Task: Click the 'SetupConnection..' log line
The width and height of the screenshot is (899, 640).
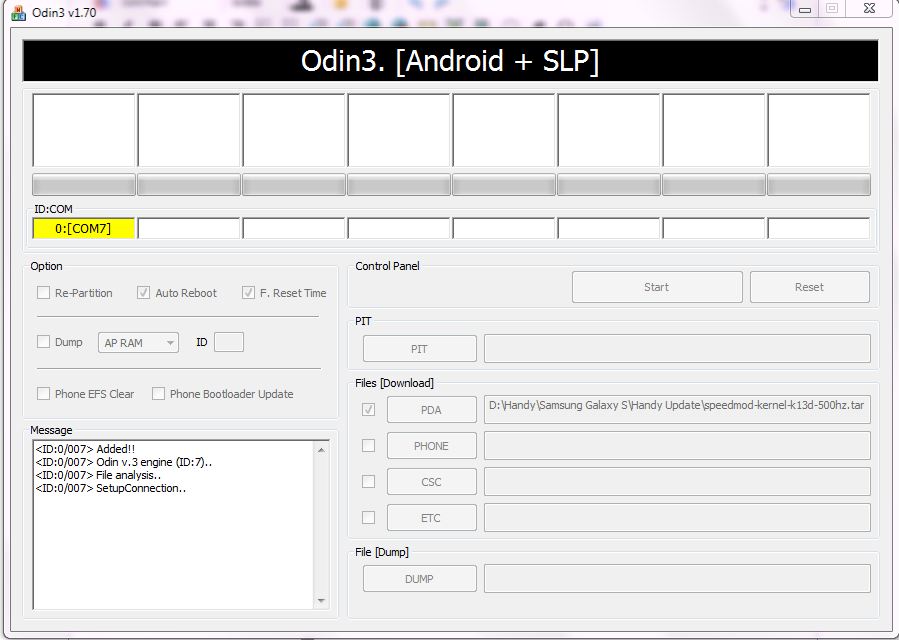Action: 111,488
